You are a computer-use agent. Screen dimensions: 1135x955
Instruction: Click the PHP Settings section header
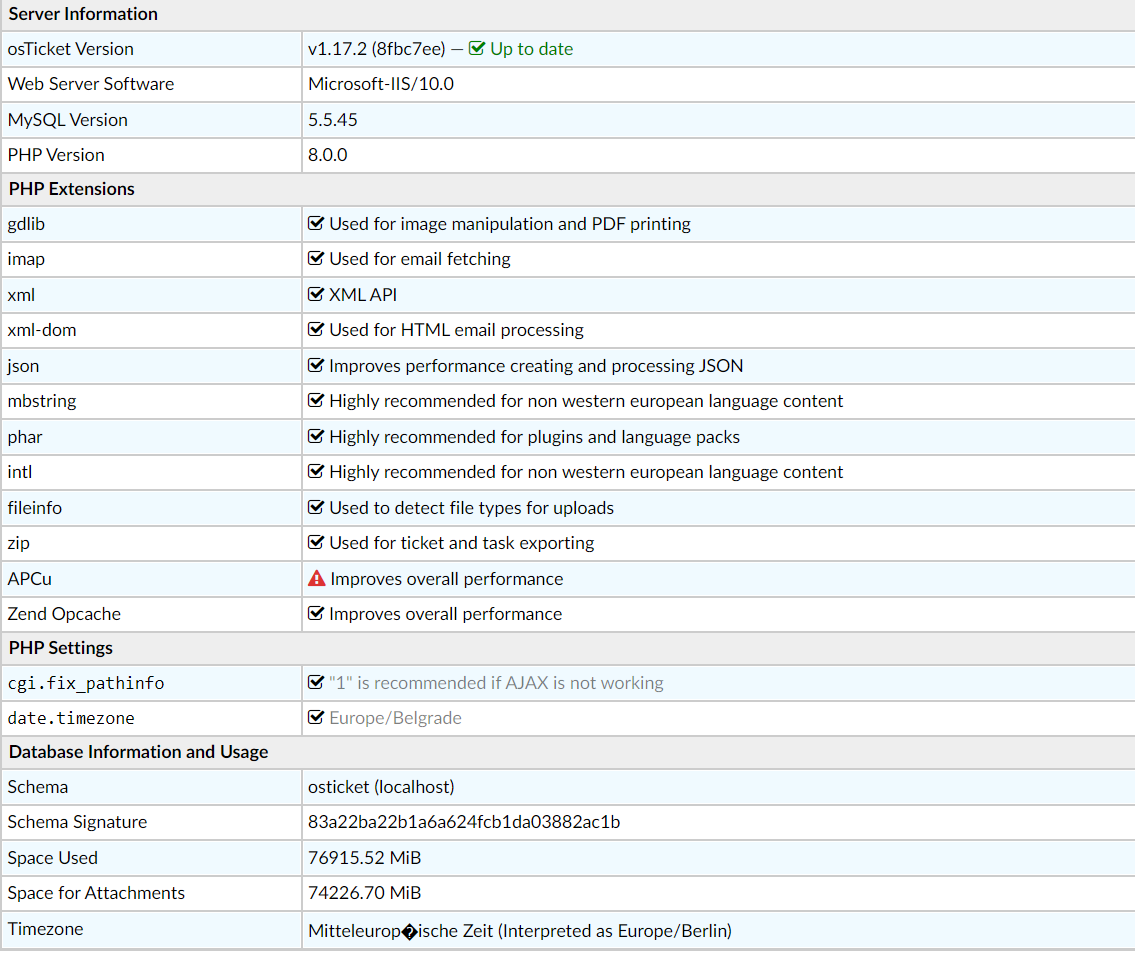[x=60, y=648]
